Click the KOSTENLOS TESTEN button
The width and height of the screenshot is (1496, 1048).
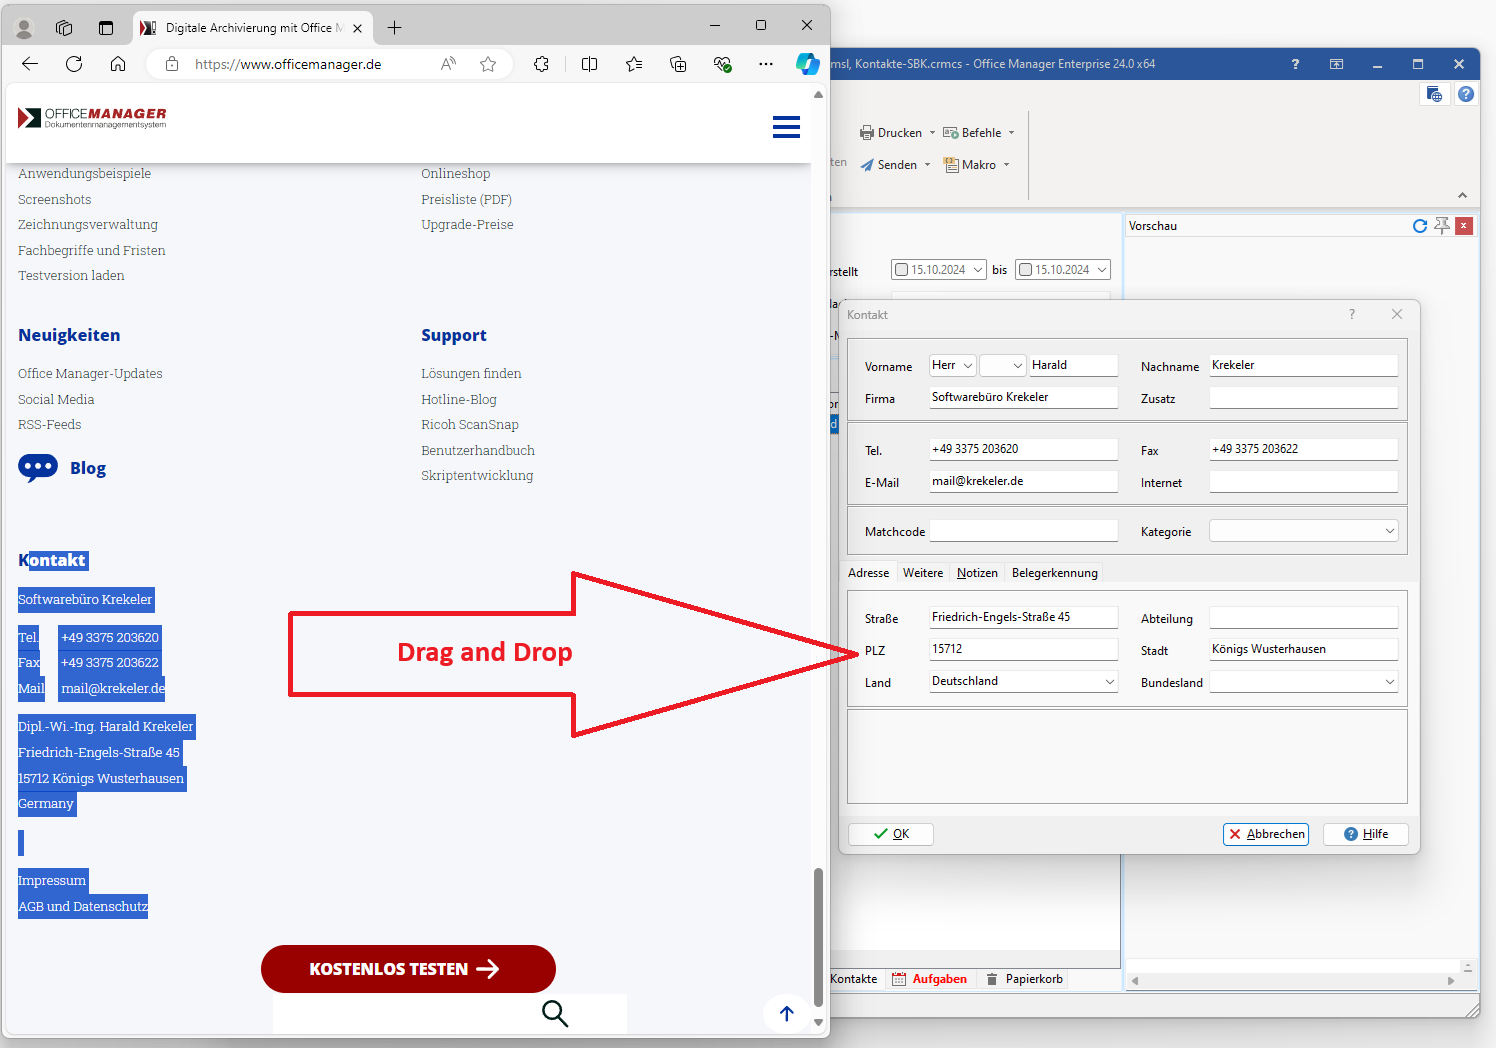pos(408,969)
